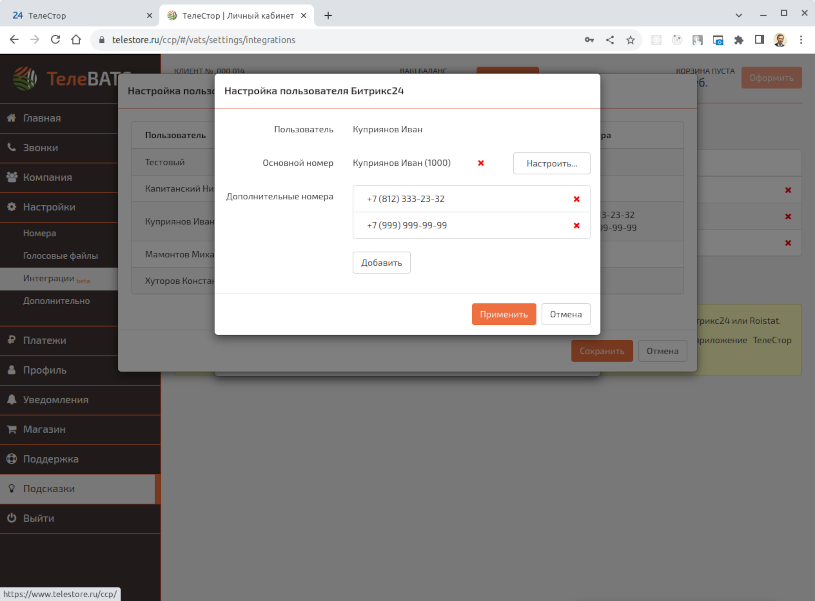This screenshot has width=815, height=601.
Task: Open a new browser tab
Action: (x=328, y=16)
